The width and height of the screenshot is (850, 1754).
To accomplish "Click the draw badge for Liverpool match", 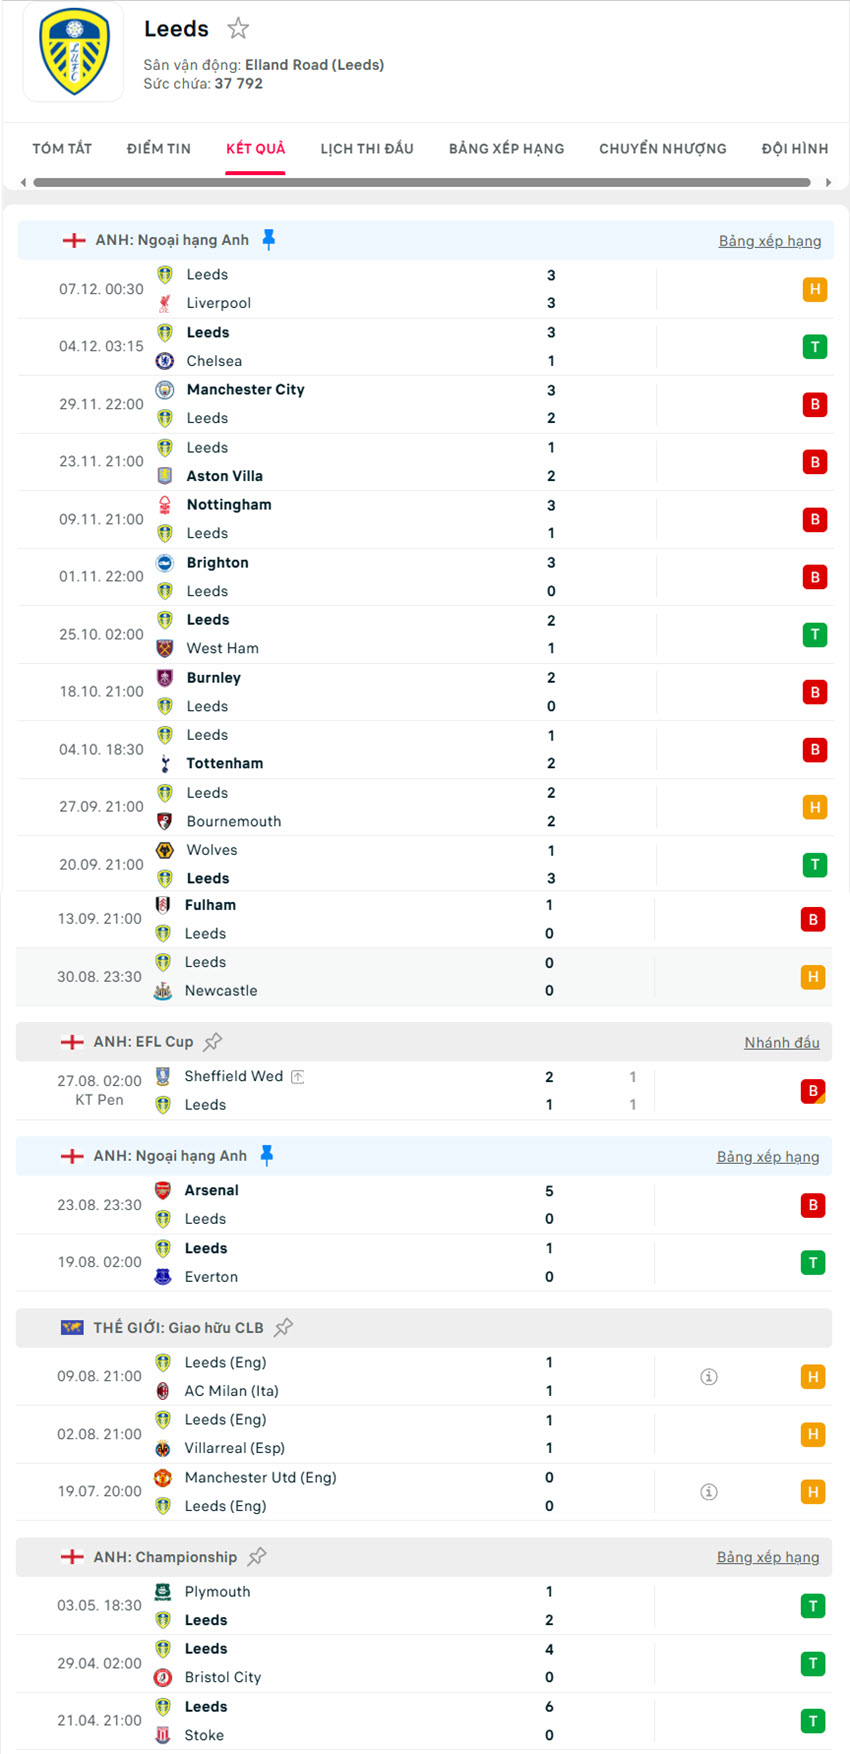I will tap(815, 290).
